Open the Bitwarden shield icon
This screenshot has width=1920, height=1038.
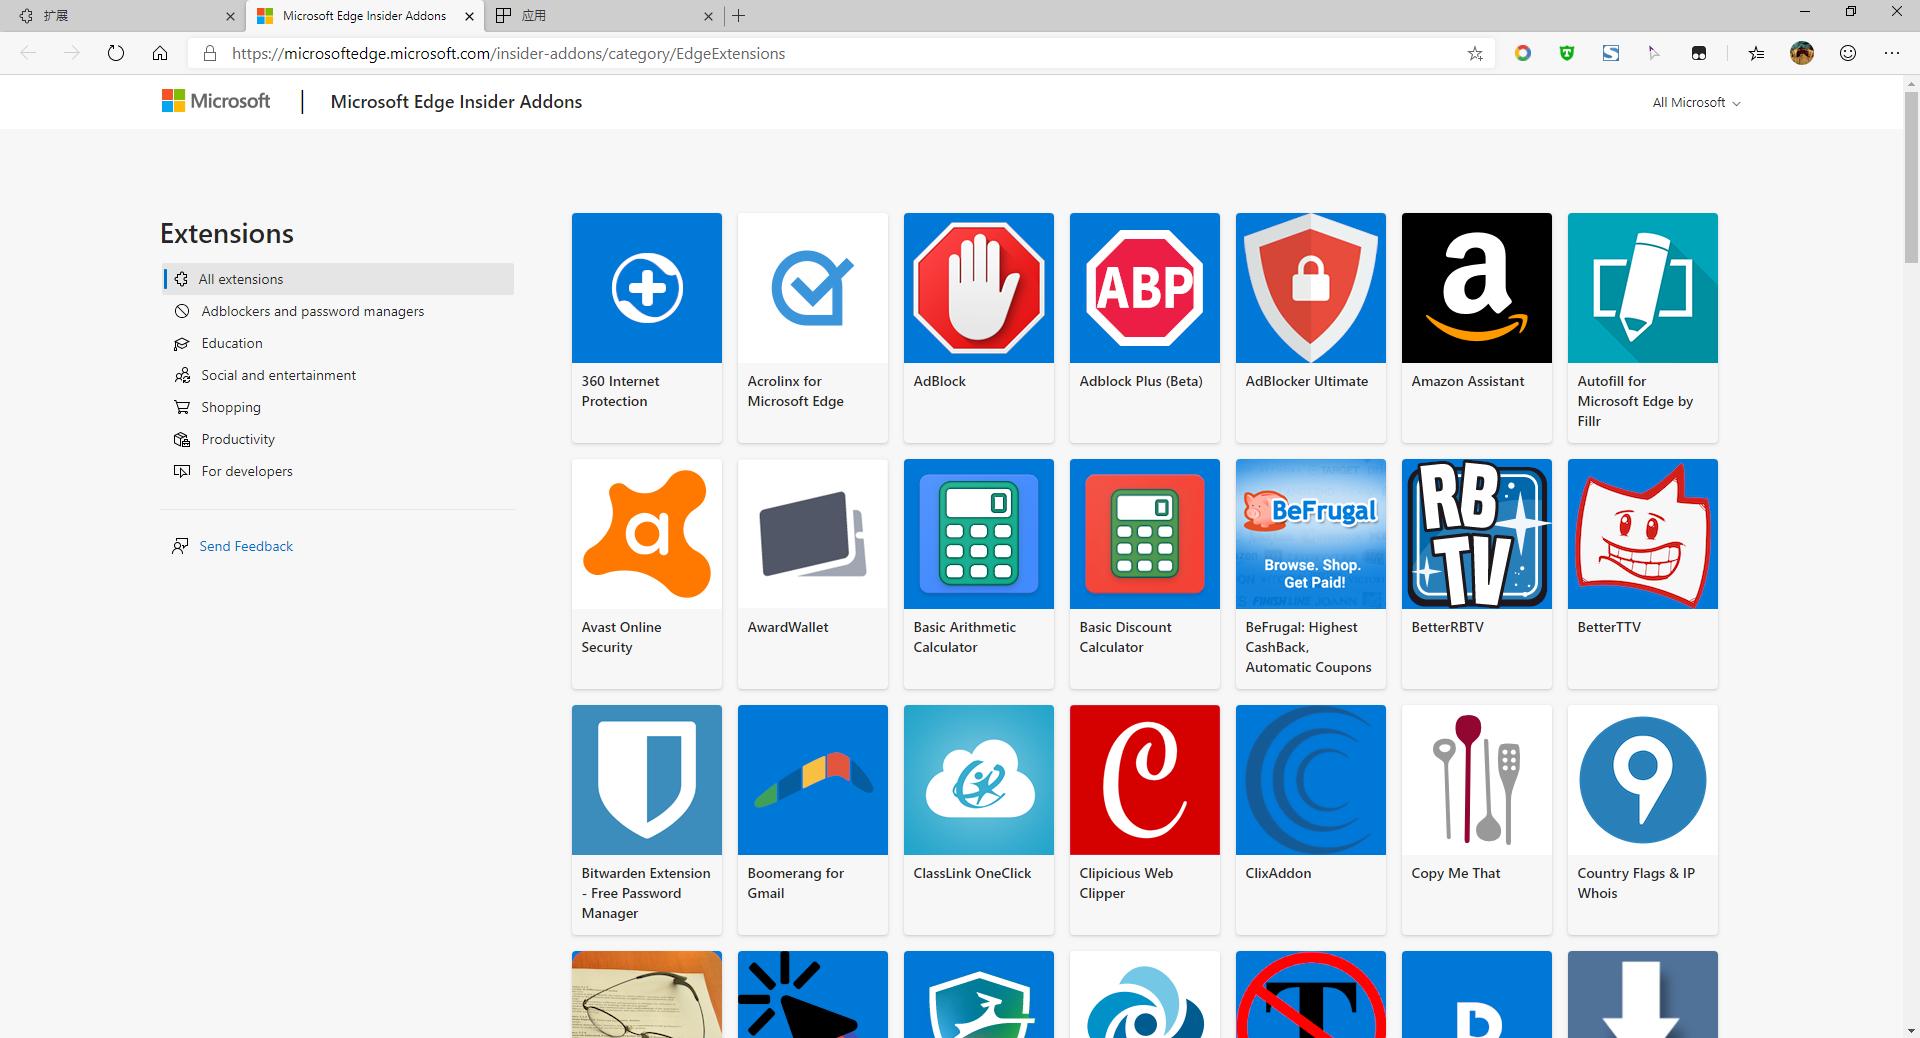[x=647, y=780]
